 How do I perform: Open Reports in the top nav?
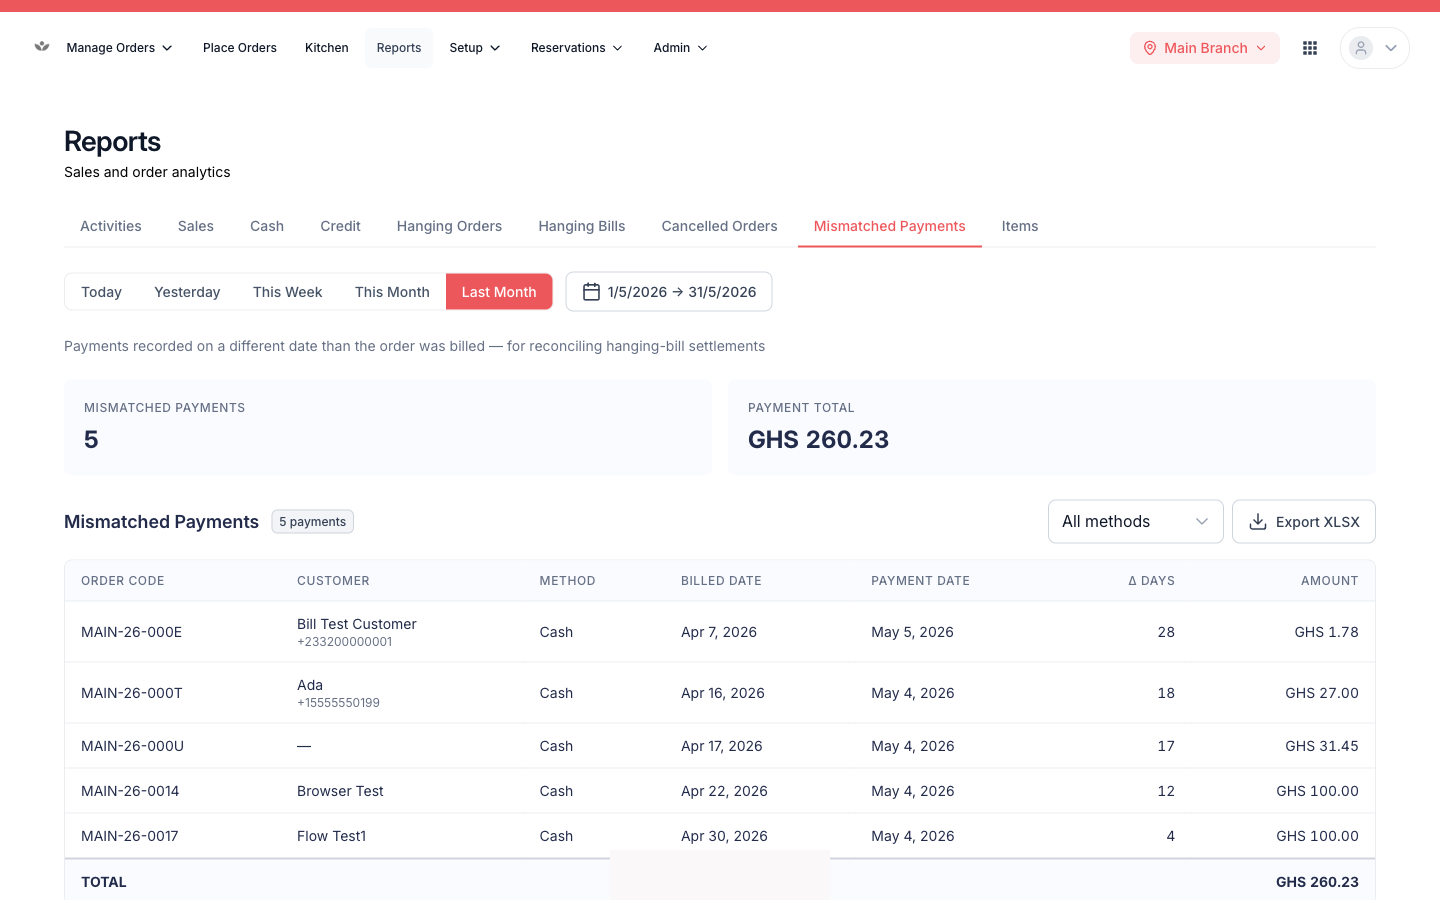coord(399,48)
